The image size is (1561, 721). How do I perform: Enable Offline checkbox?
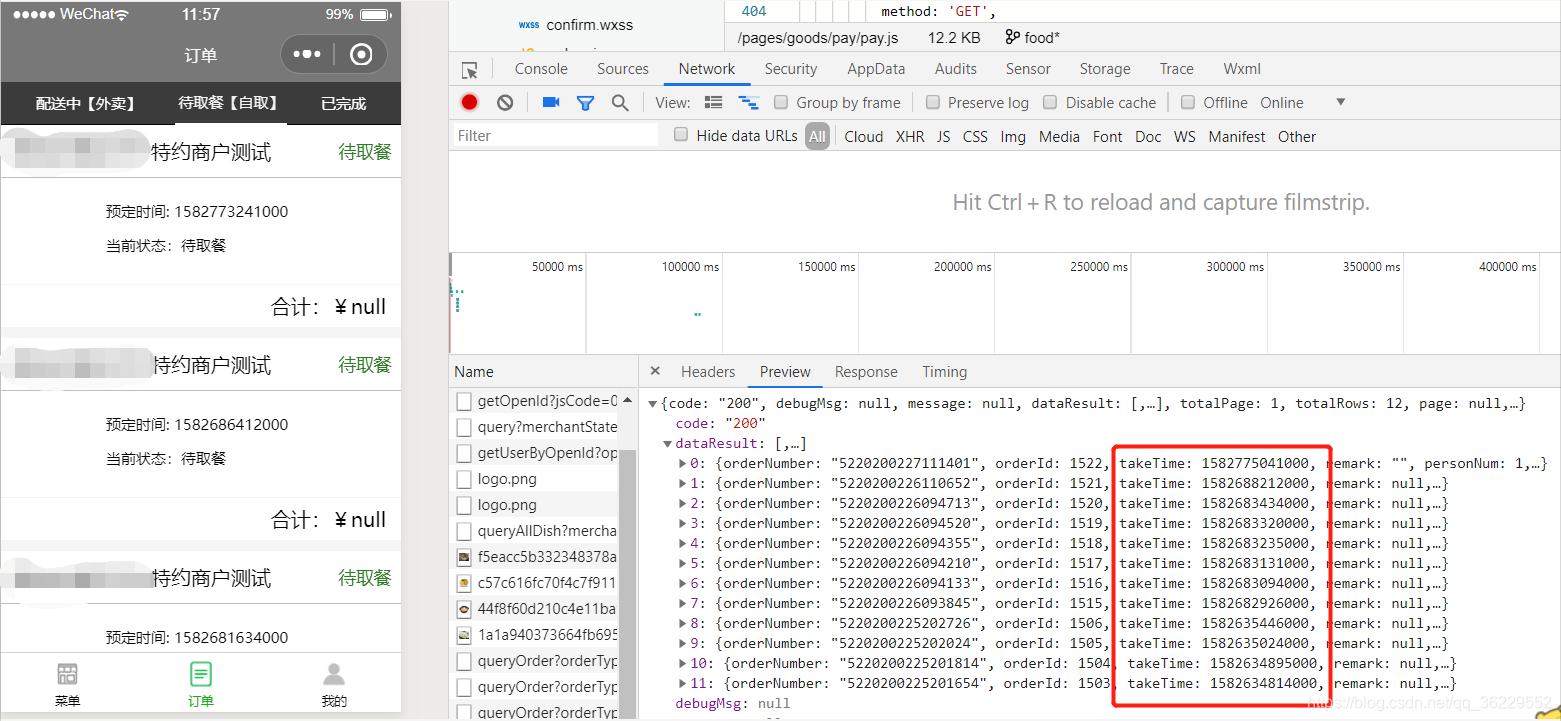point(1188,102)
